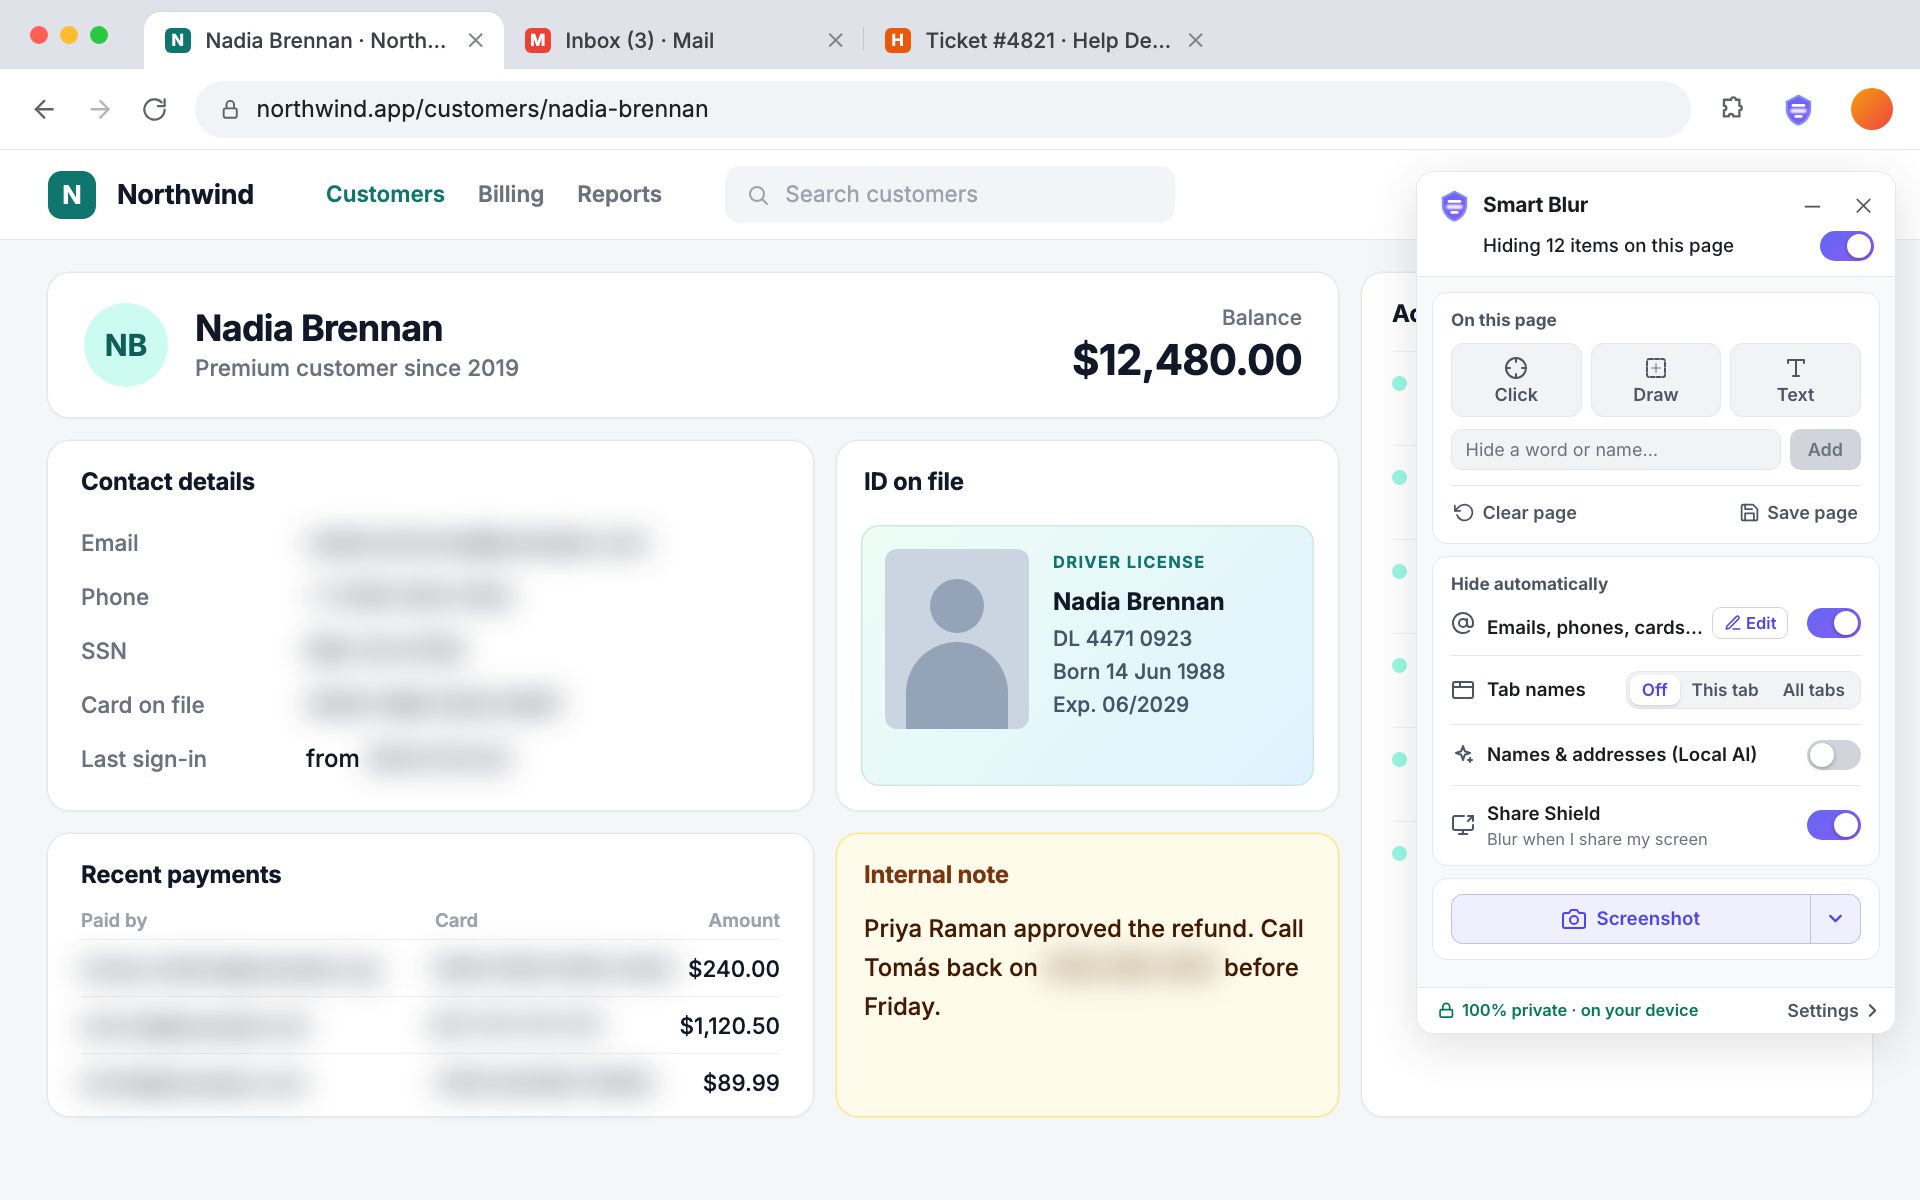
Task: Open the Reports nav item
Action: coord(619,194)
